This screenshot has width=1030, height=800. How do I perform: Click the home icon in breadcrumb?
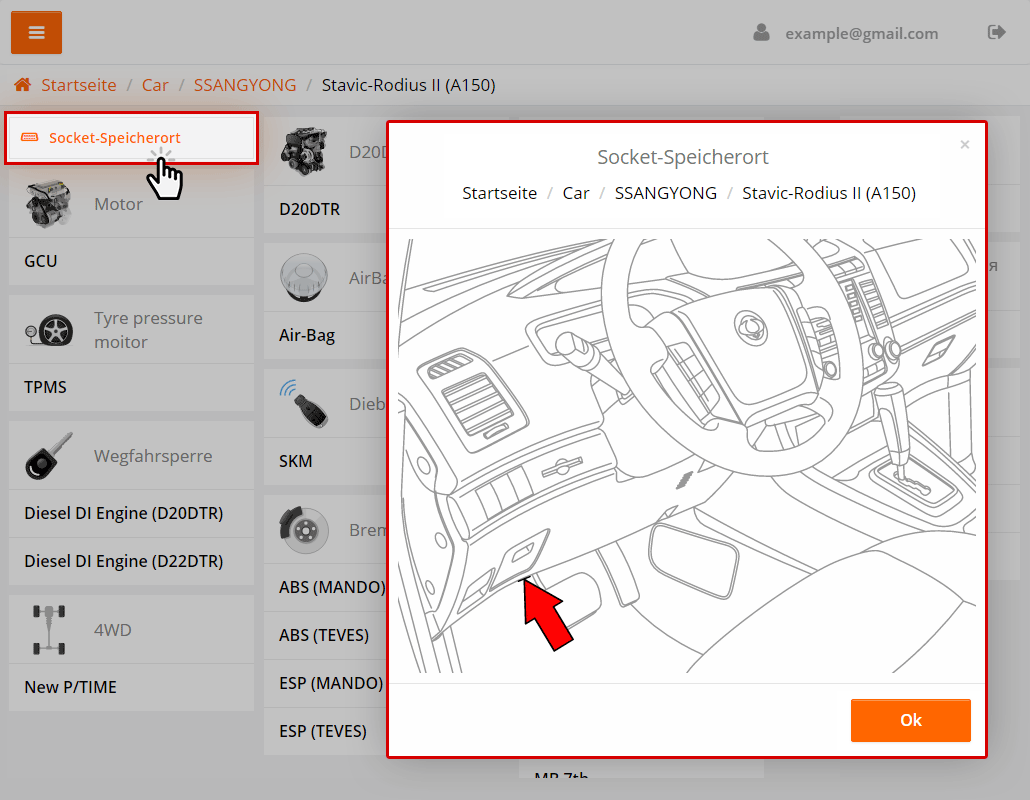(22, 85)
